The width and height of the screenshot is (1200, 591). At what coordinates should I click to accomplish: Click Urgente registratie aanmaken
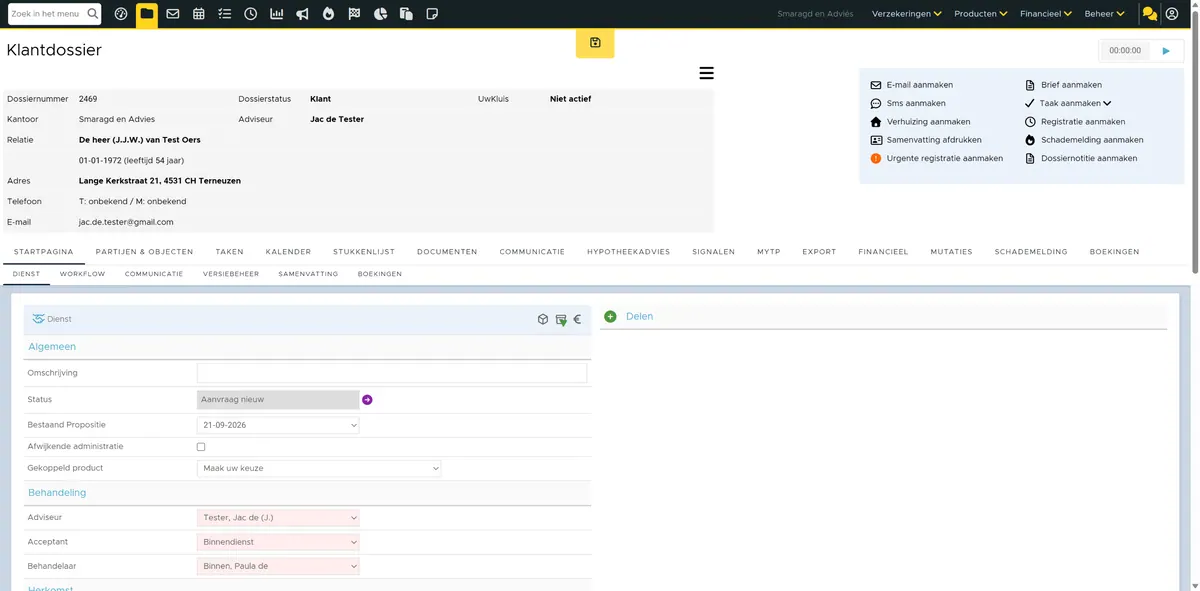(945, 158)
